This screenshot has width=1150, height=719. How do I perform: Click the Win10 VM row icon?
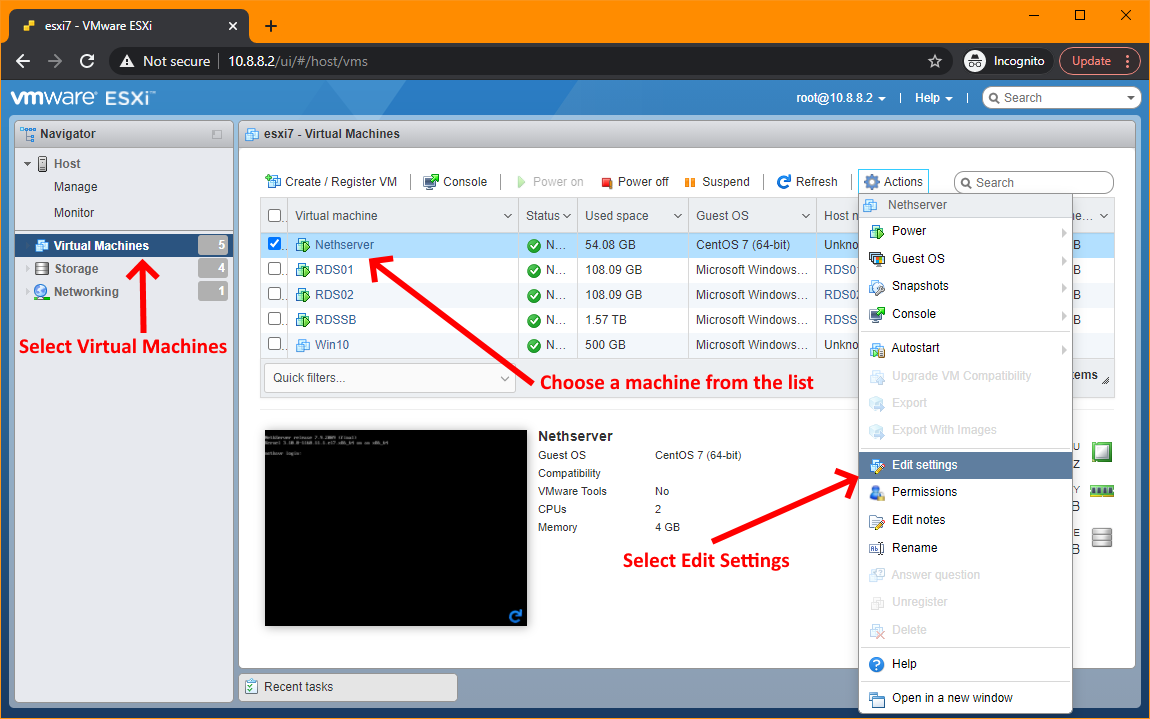click(x=303, y=345)
